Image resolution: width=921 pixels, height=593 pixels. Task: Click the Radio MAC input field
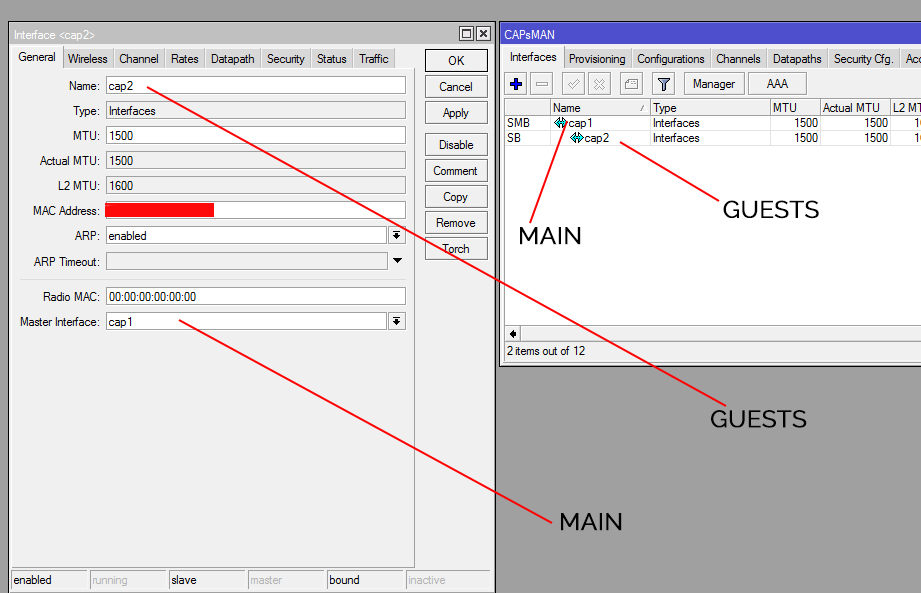pos(256,296)
